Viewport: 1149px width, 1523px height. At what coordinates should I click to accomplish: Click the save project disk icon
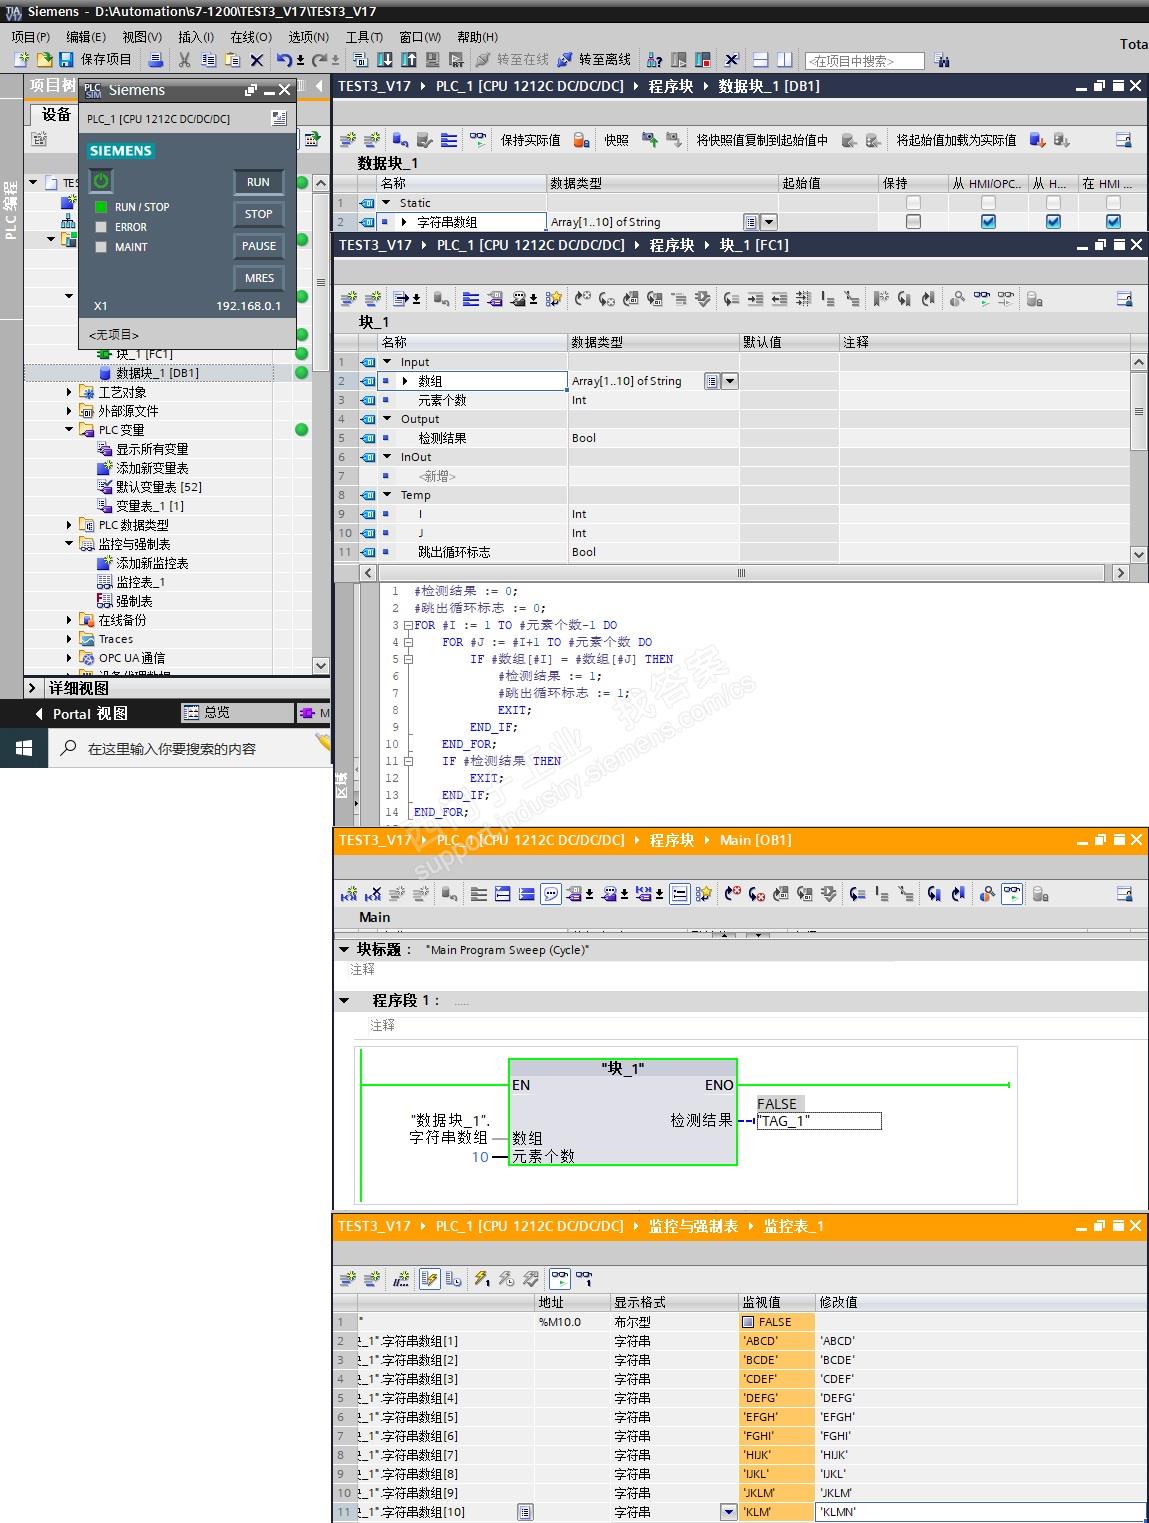[66, 60]
